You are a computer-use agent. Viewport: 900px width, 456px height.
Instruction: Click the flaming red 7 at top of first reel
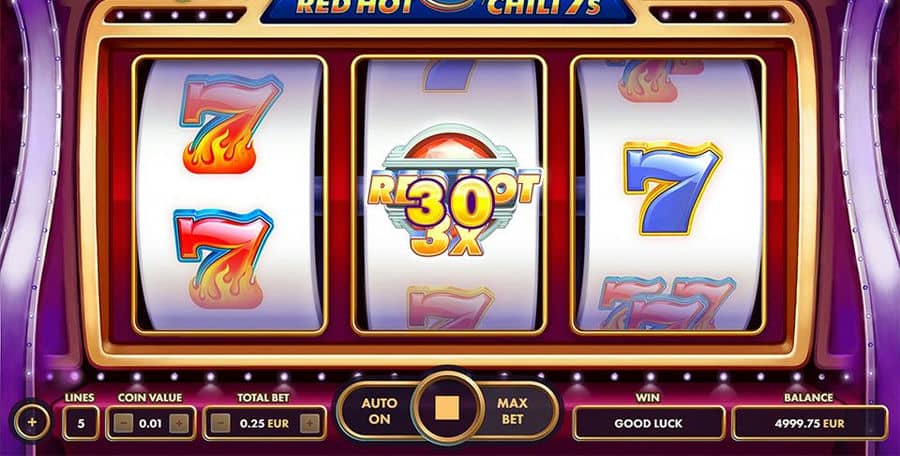point(231,123)
